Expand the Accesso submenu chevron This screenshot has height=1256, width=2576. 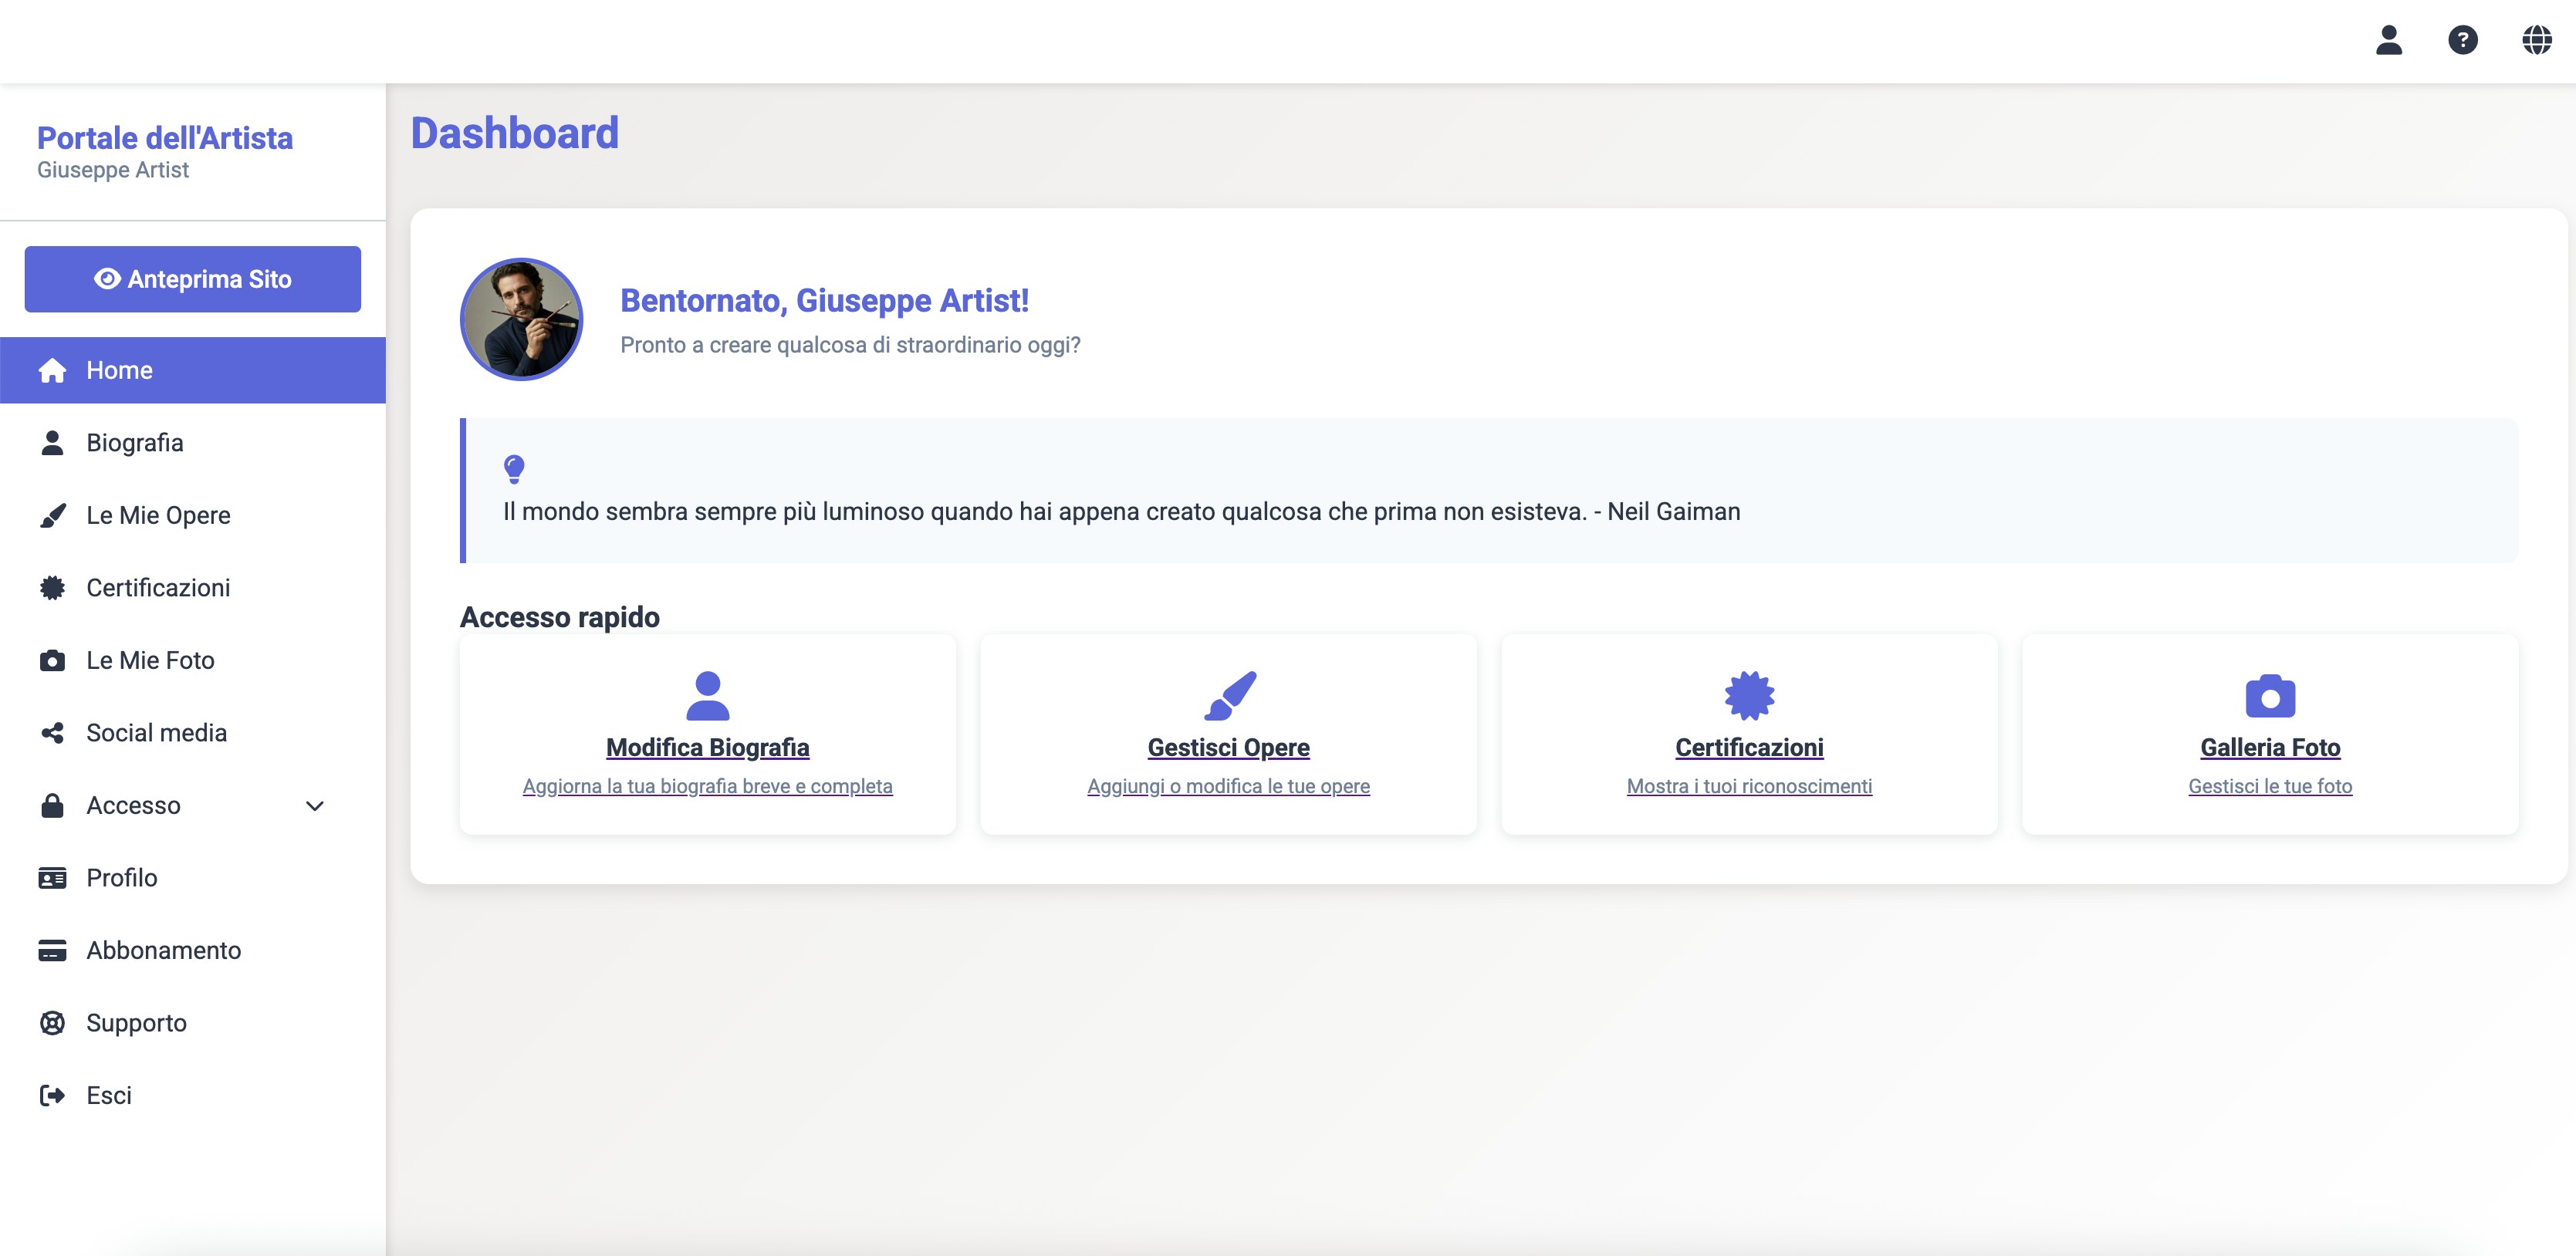315,806
